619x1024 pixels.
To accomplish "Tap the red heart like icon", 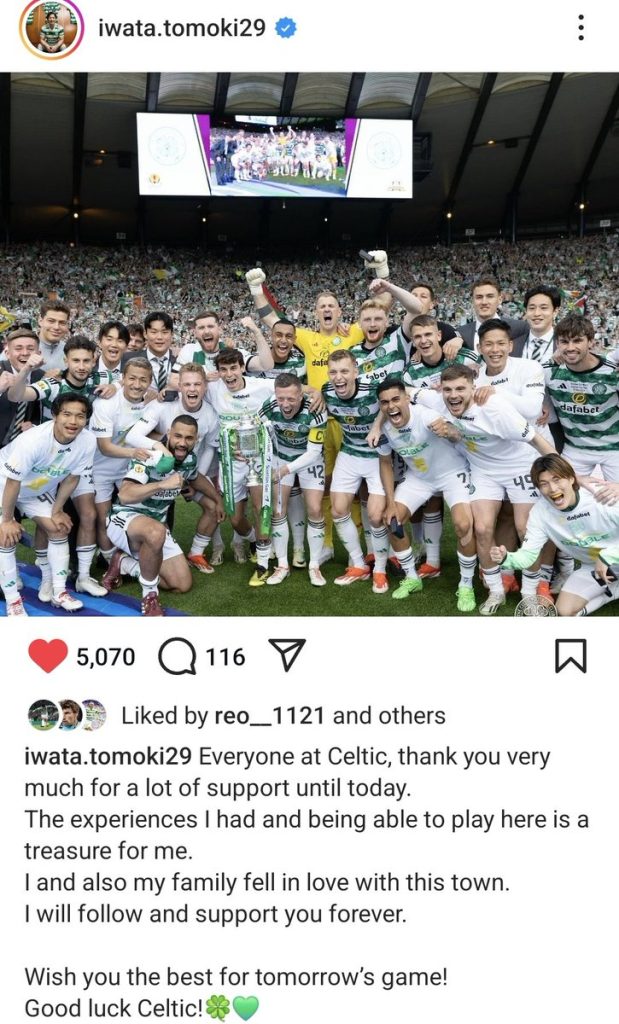I will [48, 656].
